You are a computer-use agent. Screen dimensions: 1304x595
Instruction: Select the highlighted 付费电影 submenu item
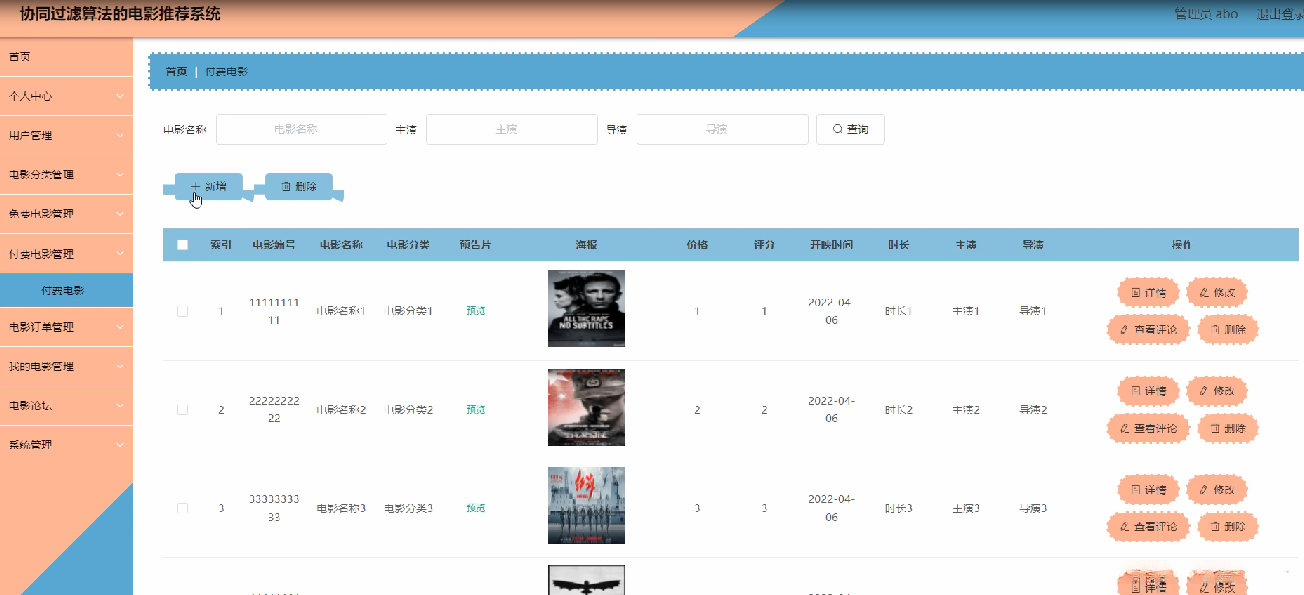(66, 291)
